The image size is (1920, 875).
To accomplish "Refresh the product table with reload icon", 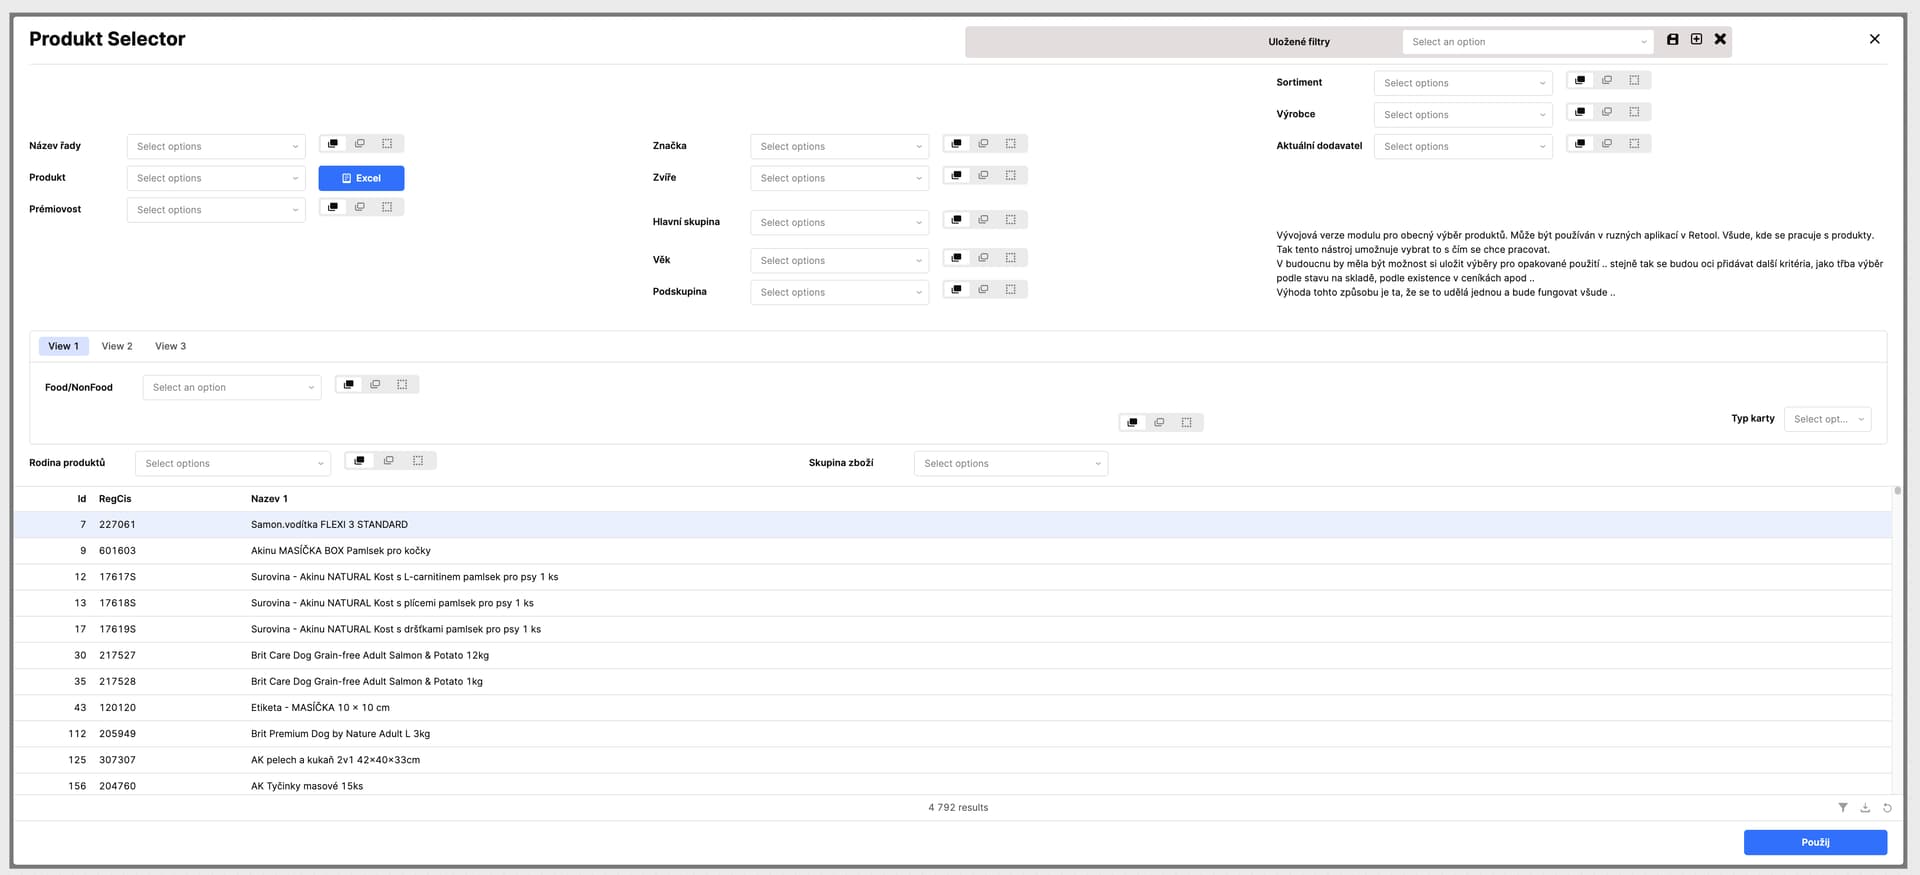I will (x=1887, y=808).
